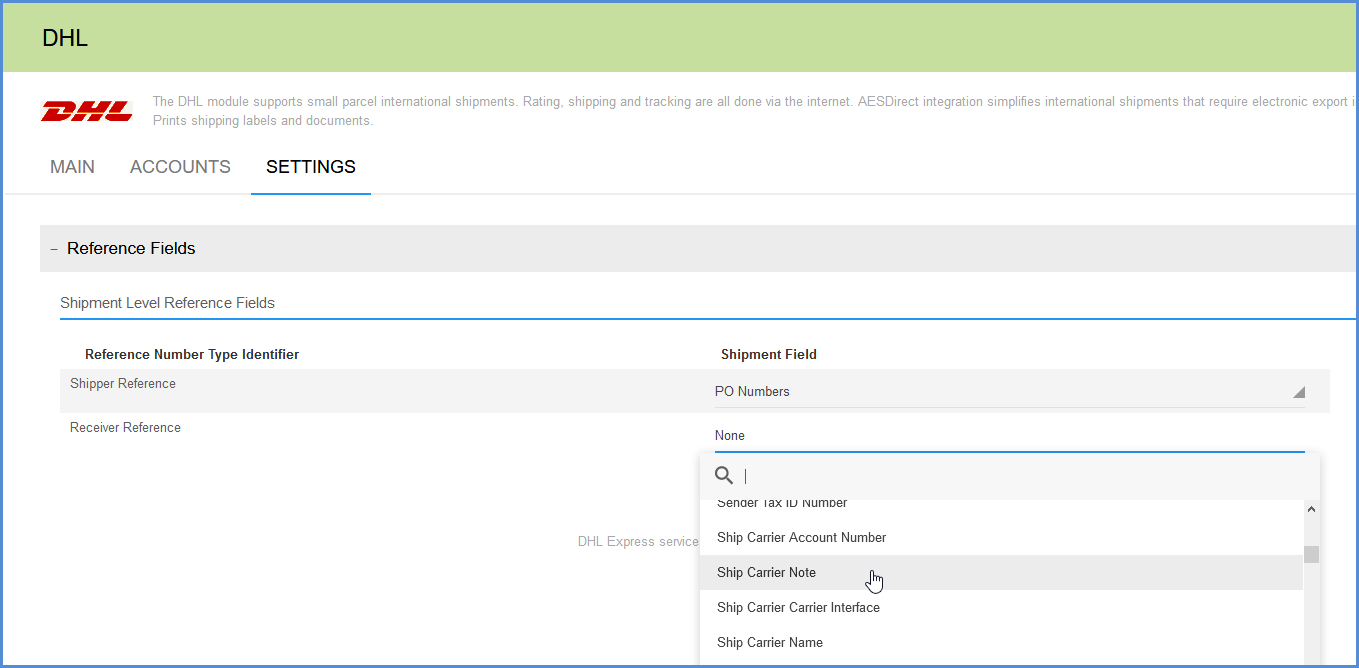
Task: Select Ship Carrier Account Number option
Action: click(801, 537)
